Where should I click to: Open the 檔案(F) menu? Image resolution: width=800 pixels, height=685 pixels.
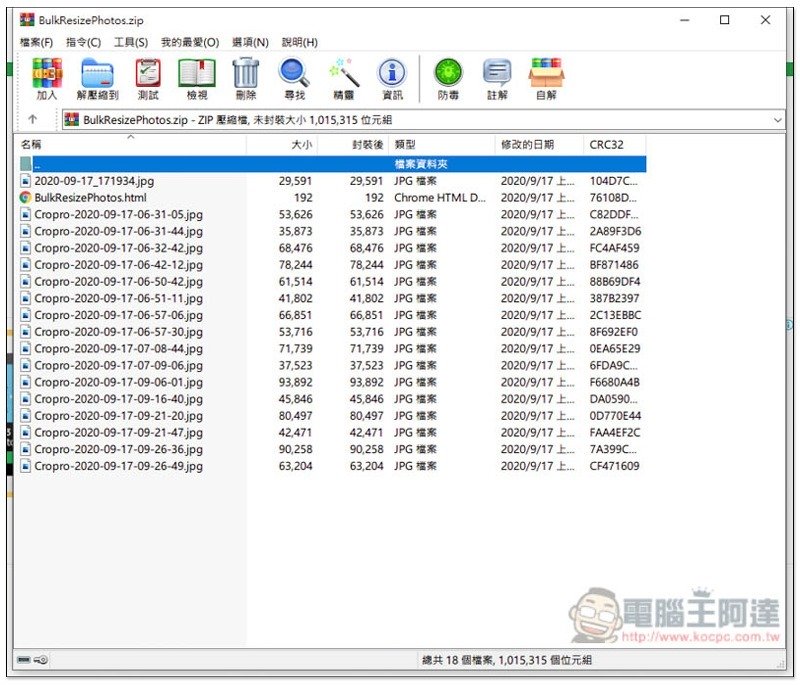[x=37, y=42]
